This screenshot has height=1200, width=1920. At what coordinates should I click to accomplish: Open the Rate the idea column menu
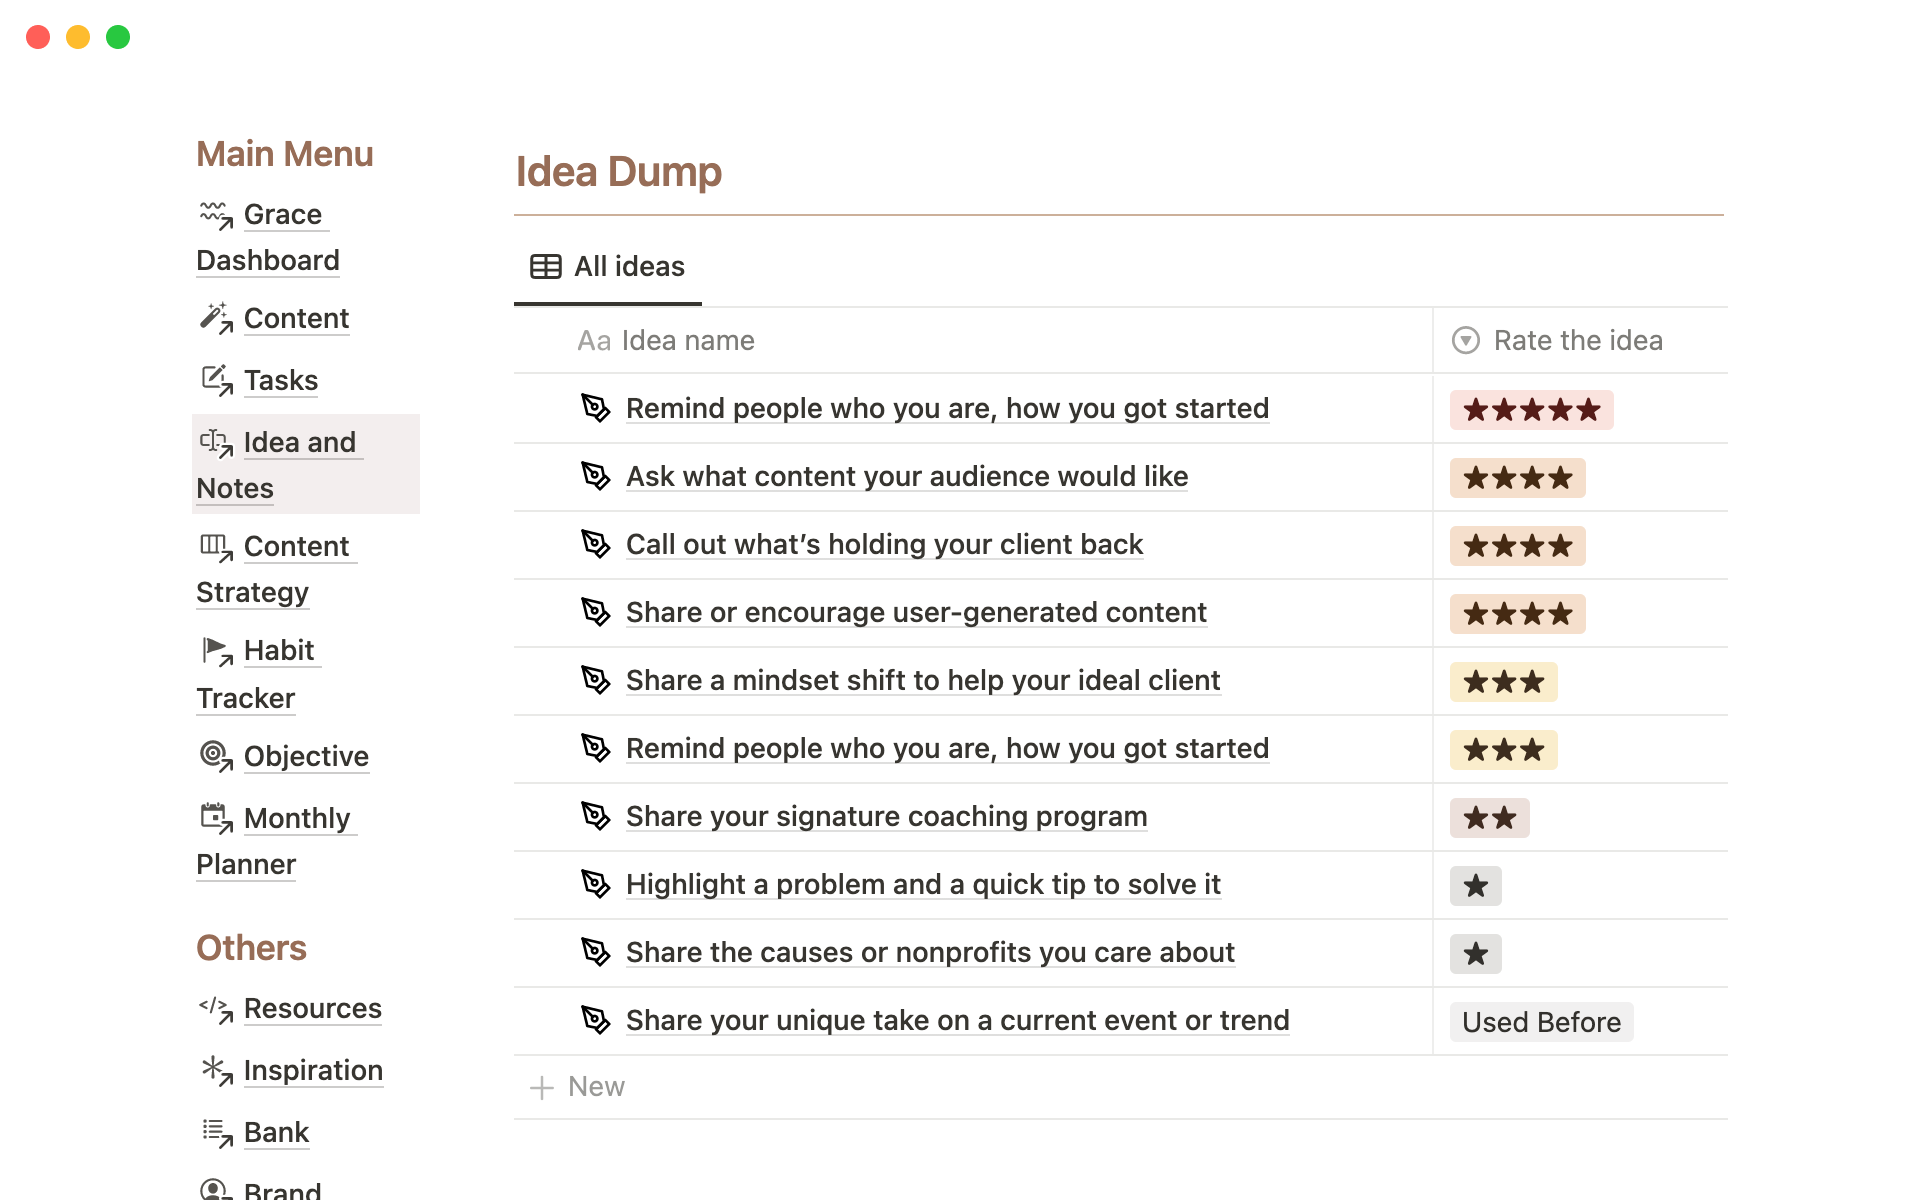click(x=1577, y=341)
